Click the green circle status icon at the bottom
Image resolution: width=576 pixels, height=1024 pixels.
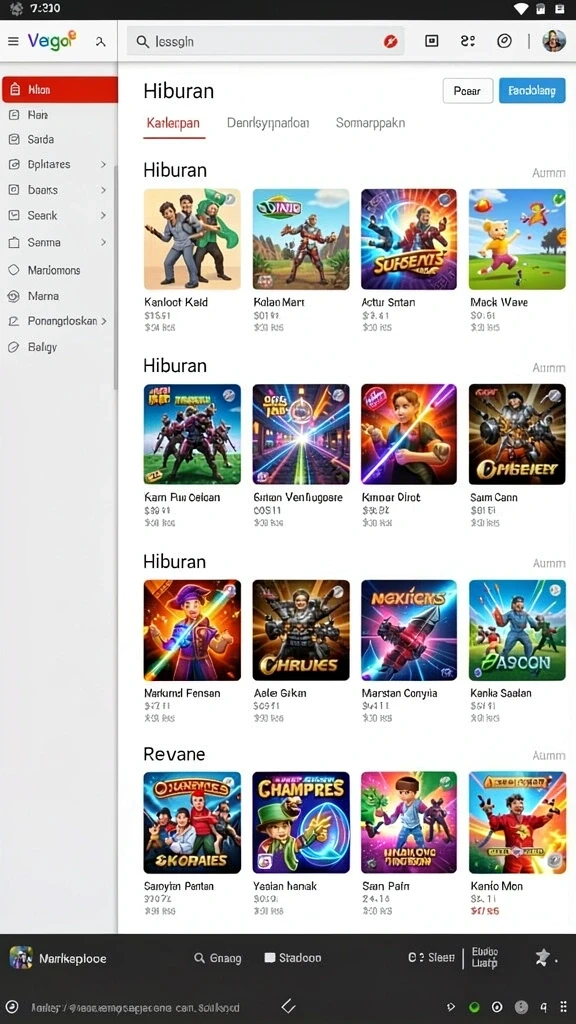[475, 1007]
